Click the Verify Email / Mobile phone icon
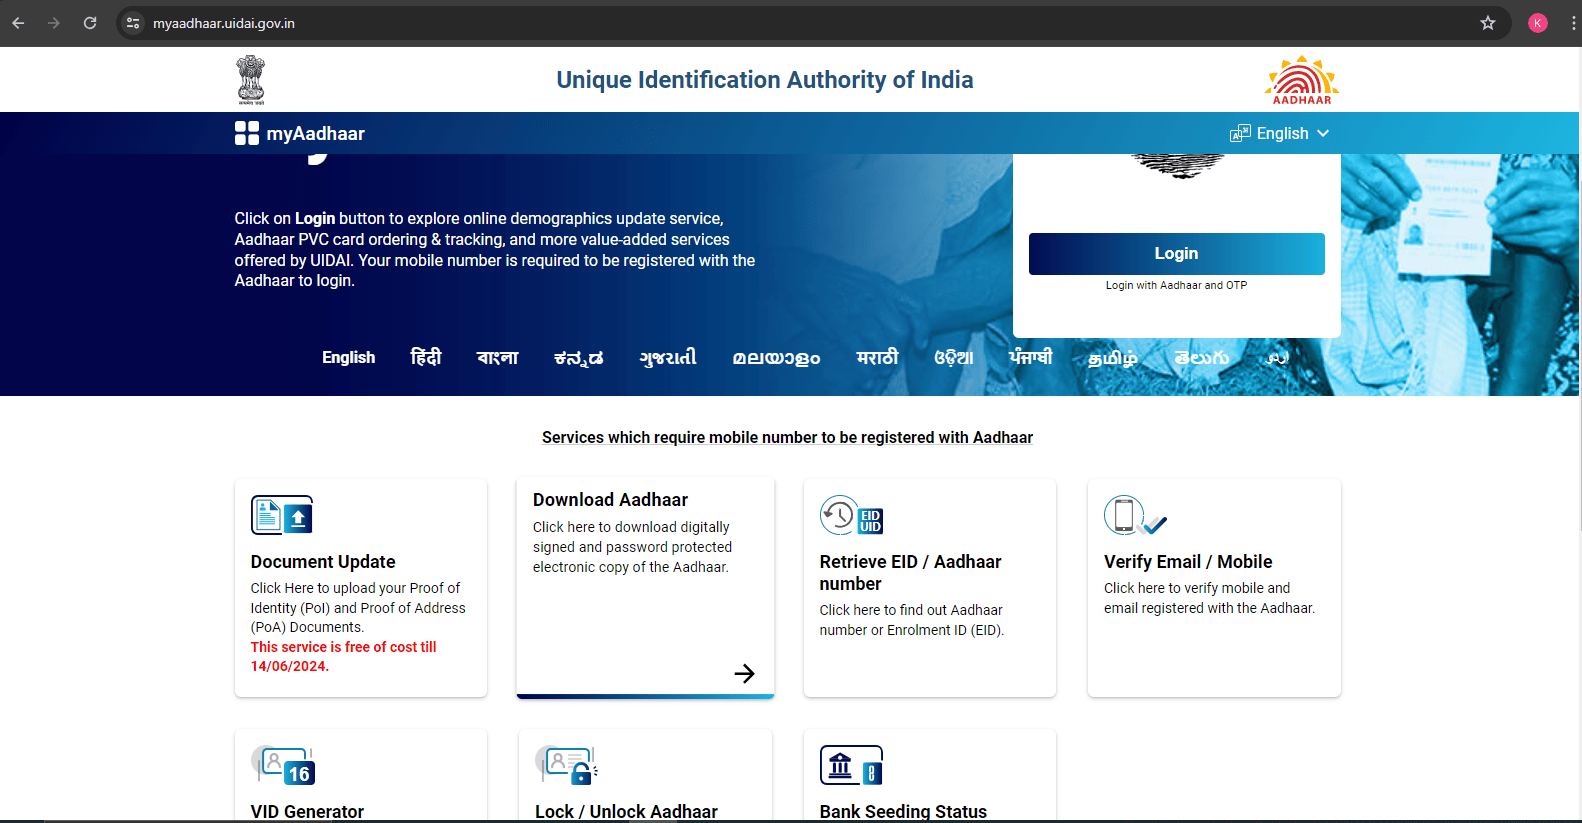 point(1134,516)
